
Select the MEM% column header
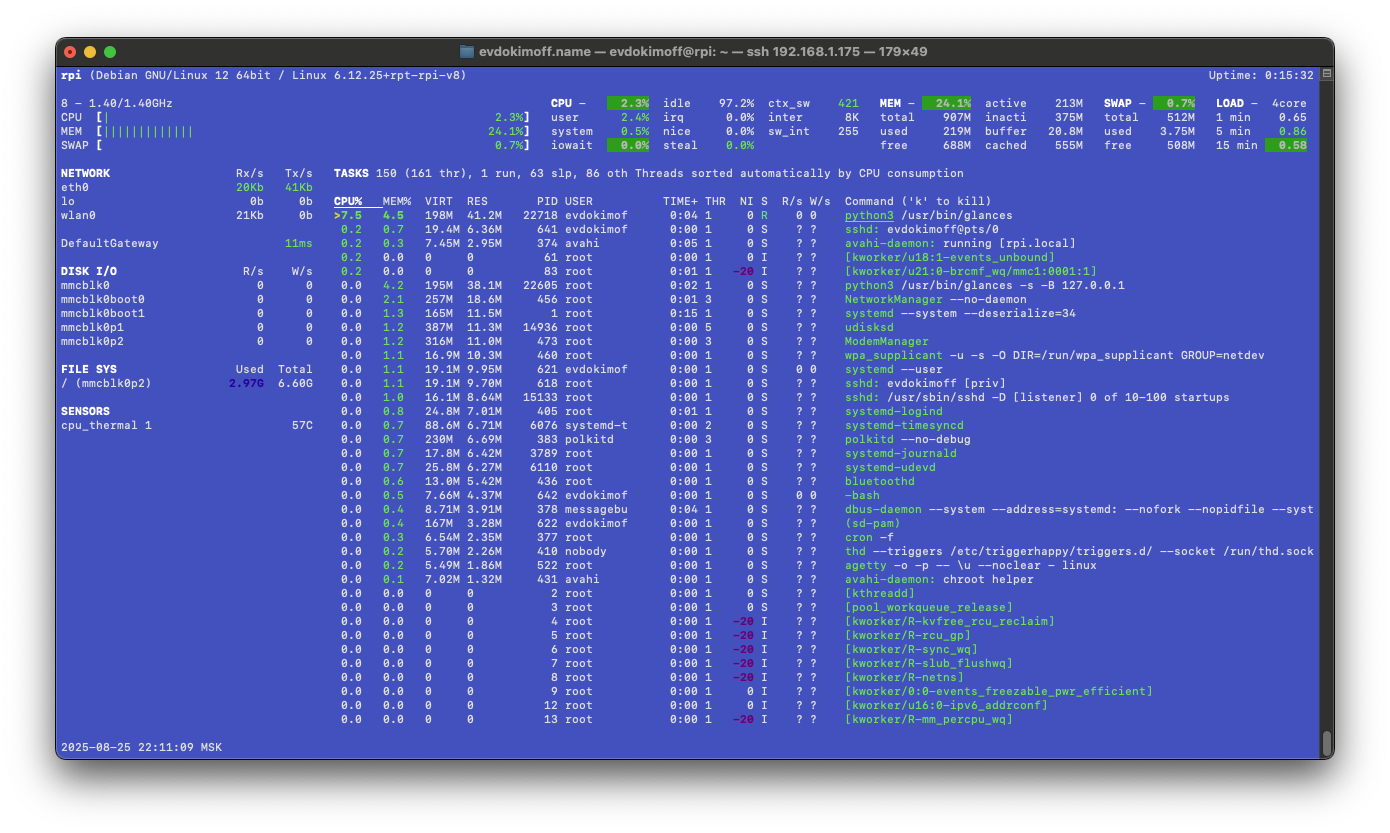(397, 201)
